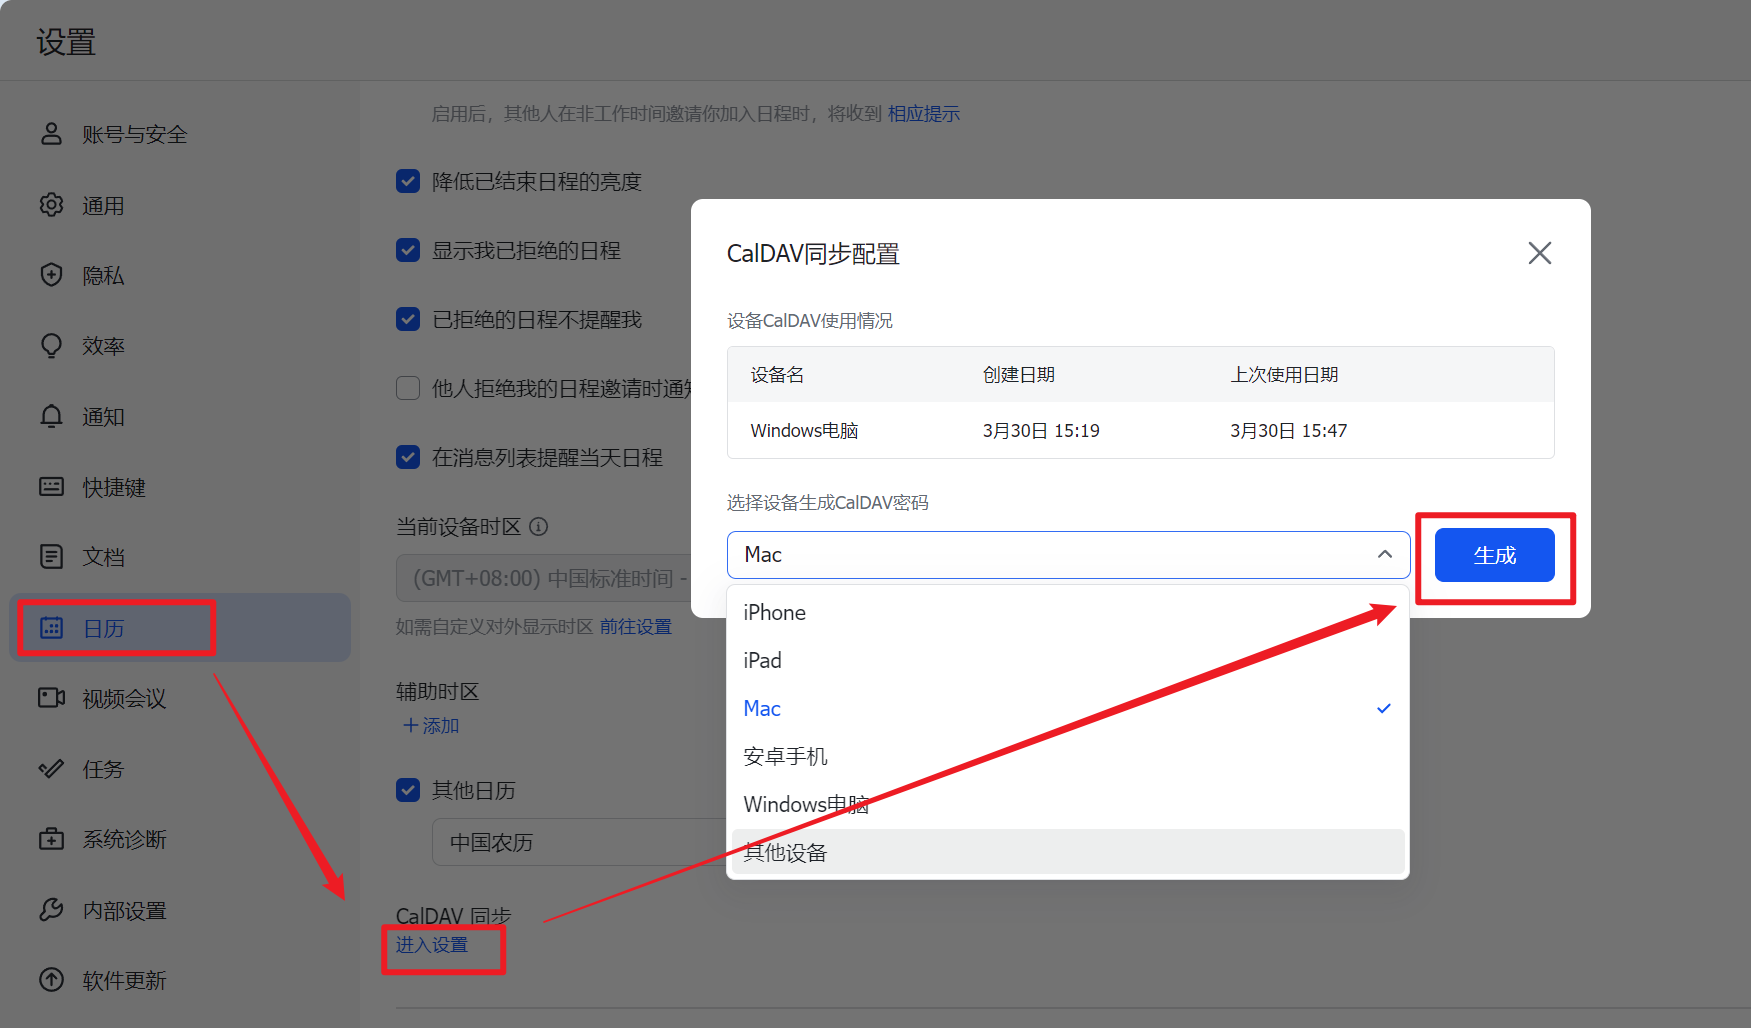The image size is (1751, 1028).
Task: Uncheck 在消息列表提醒当天日程 checkbox
Action: (x=408, y=457)
